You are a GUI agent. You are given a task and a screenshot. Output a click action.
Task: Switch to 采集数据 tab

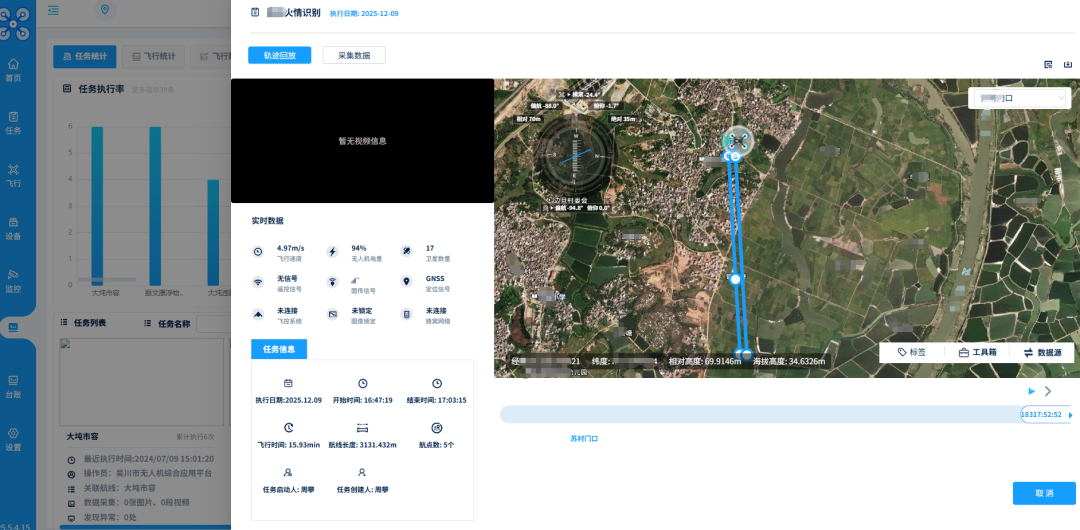coord(354,55)
